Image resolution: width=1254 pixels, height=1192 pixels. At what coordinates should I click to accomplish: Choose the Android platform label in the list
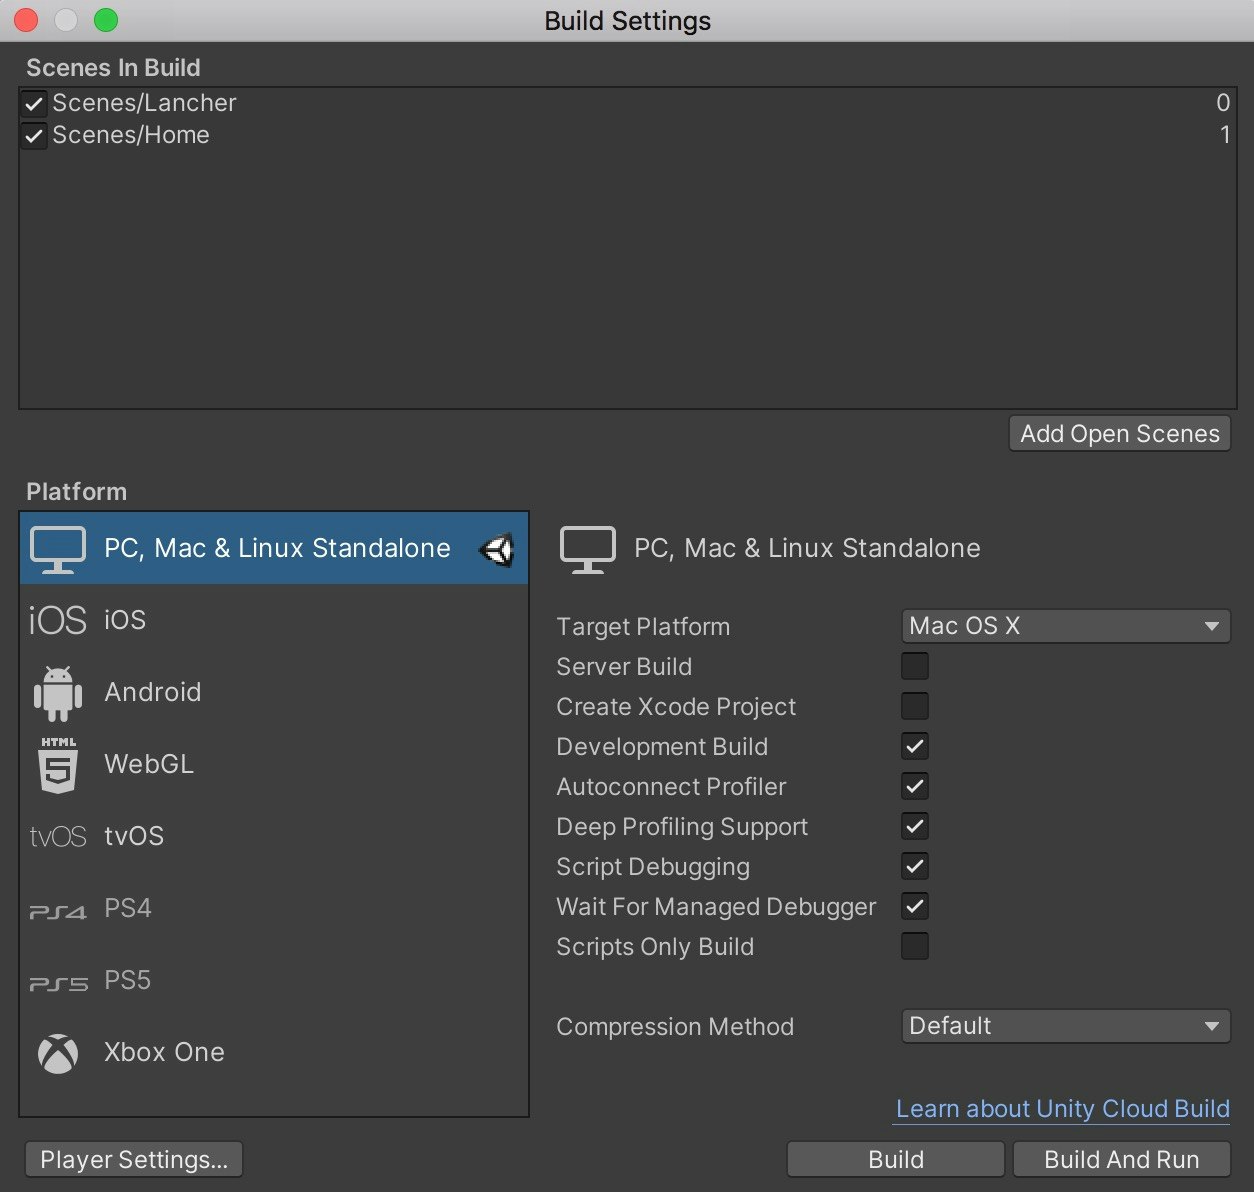pos(153,692)
